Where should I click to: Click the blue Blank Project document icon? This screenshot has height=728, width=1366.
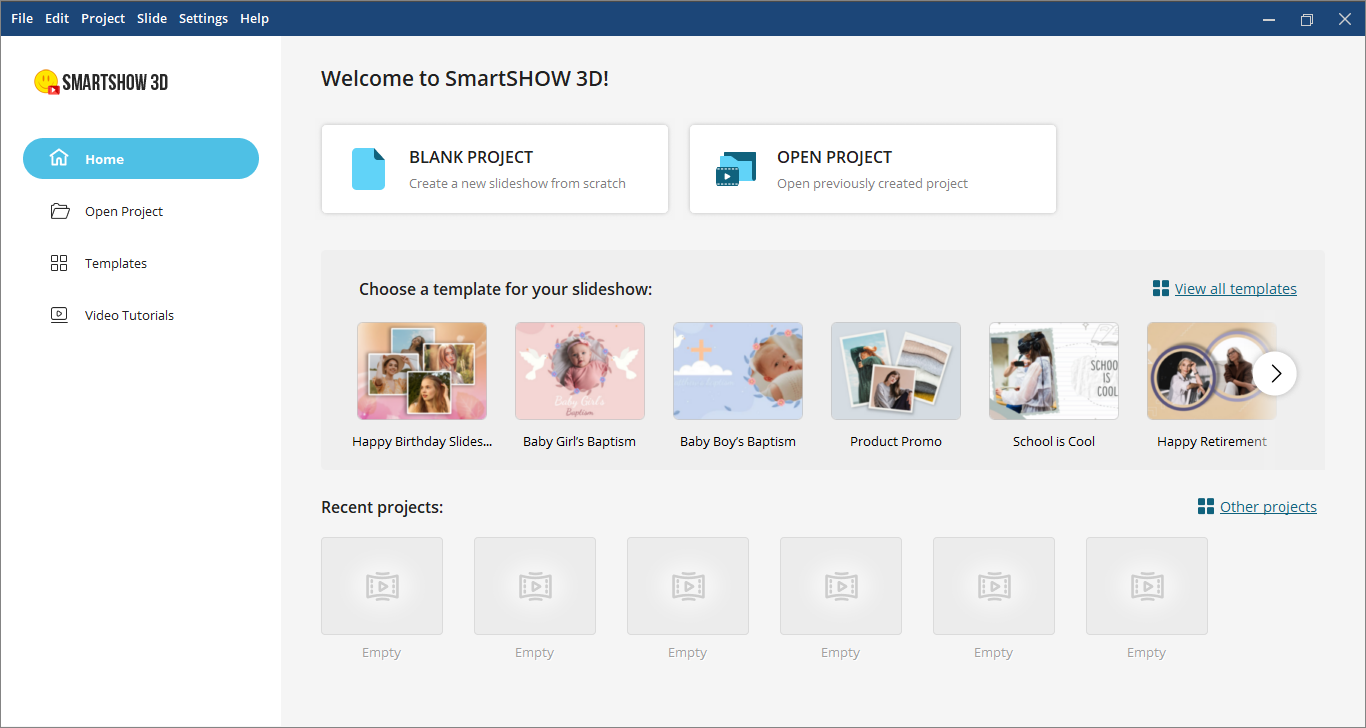tap(368, 169)
